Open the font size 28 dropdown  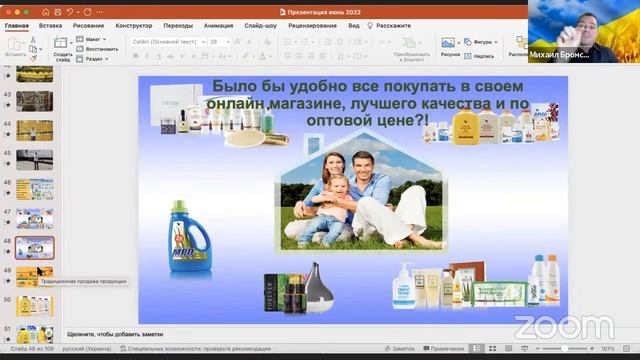pos(228,42)
